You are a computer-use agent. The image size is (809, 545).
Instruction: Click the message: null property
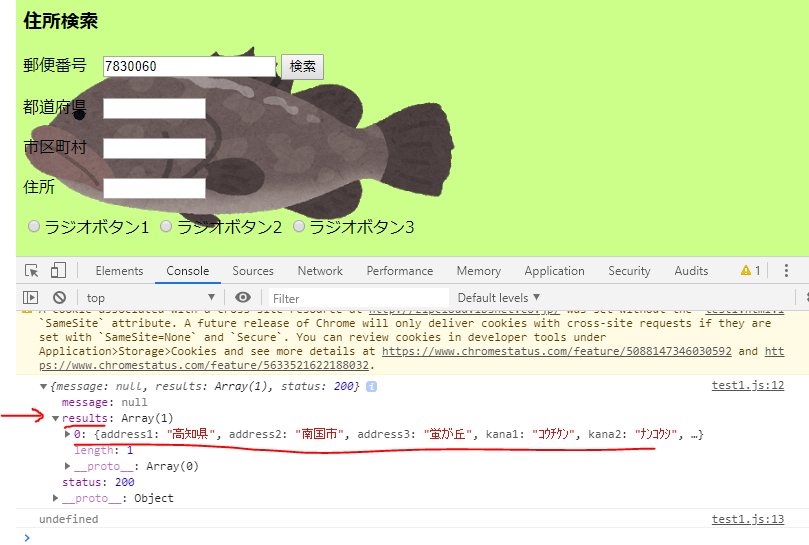[x=104, y=402]
